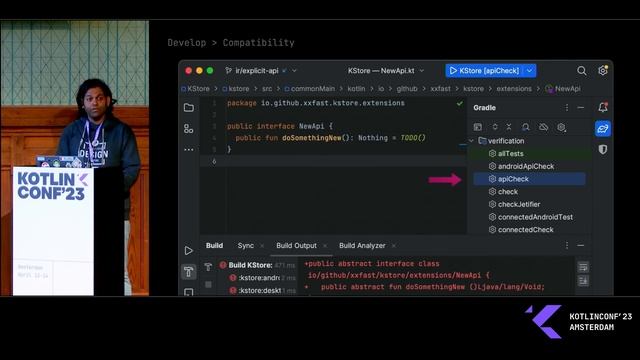Toggle the Gradle tool window elephant icon
The width and height of the screenshot is (640, 360).
603,129
